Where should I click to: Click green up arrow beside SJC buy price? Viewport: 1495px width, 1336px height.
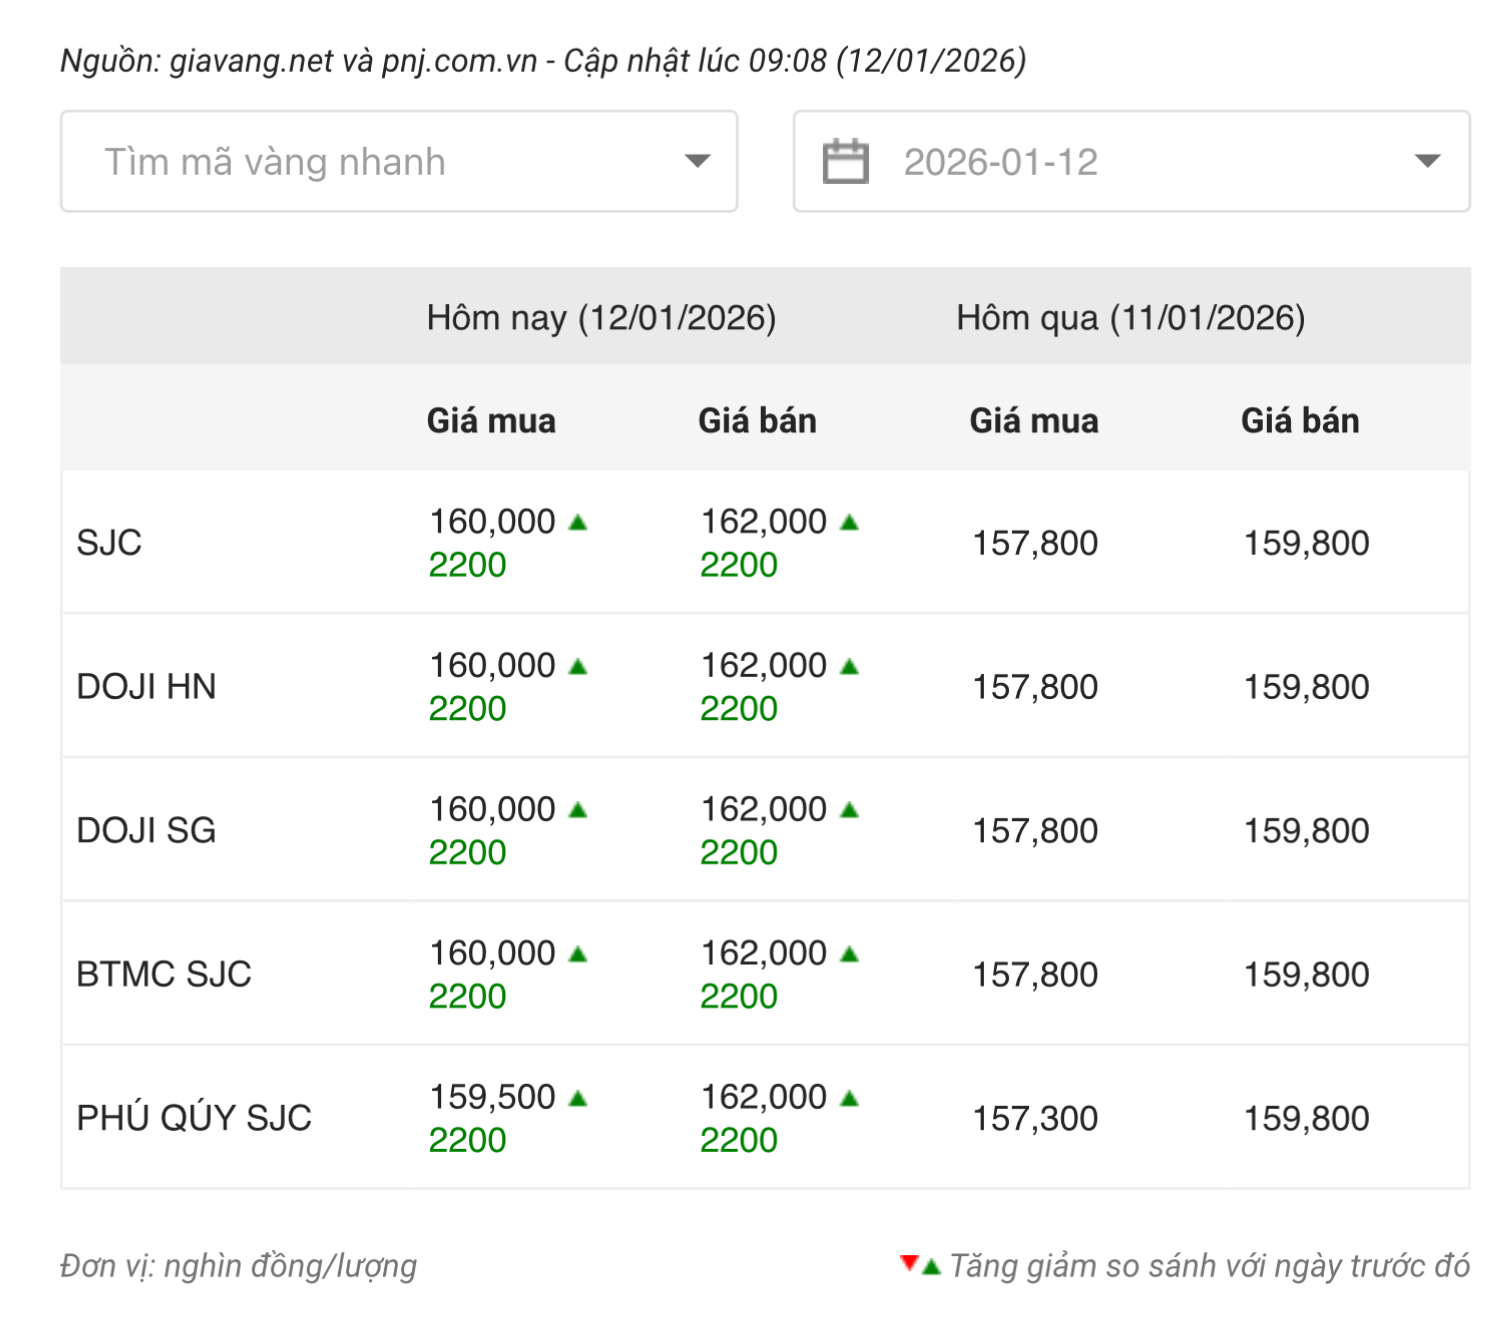[x=578, y=522]
